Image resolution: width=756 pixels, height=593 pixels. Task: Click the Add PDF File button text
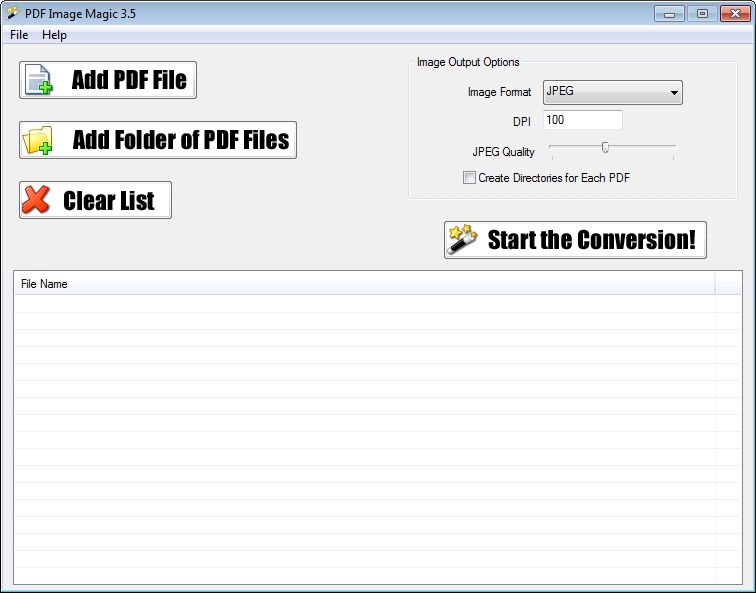coord(129,80)
